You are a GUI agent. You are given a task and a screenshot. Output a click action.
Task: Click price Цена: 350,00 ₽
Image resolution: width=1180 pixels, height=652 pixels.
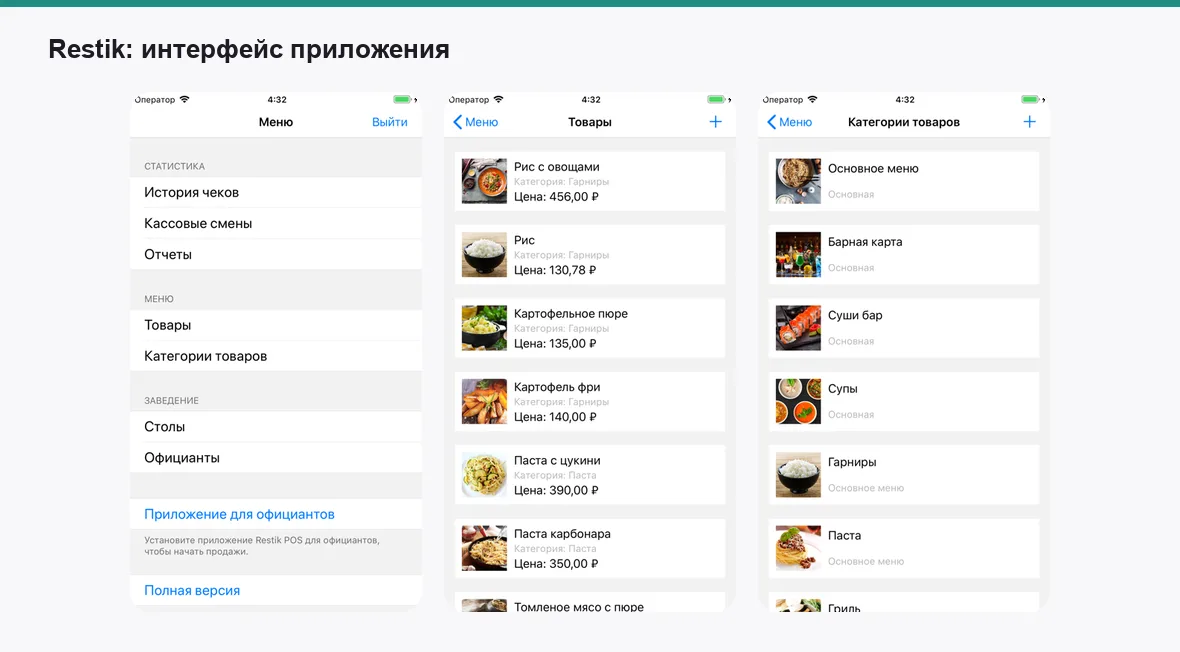556,564
